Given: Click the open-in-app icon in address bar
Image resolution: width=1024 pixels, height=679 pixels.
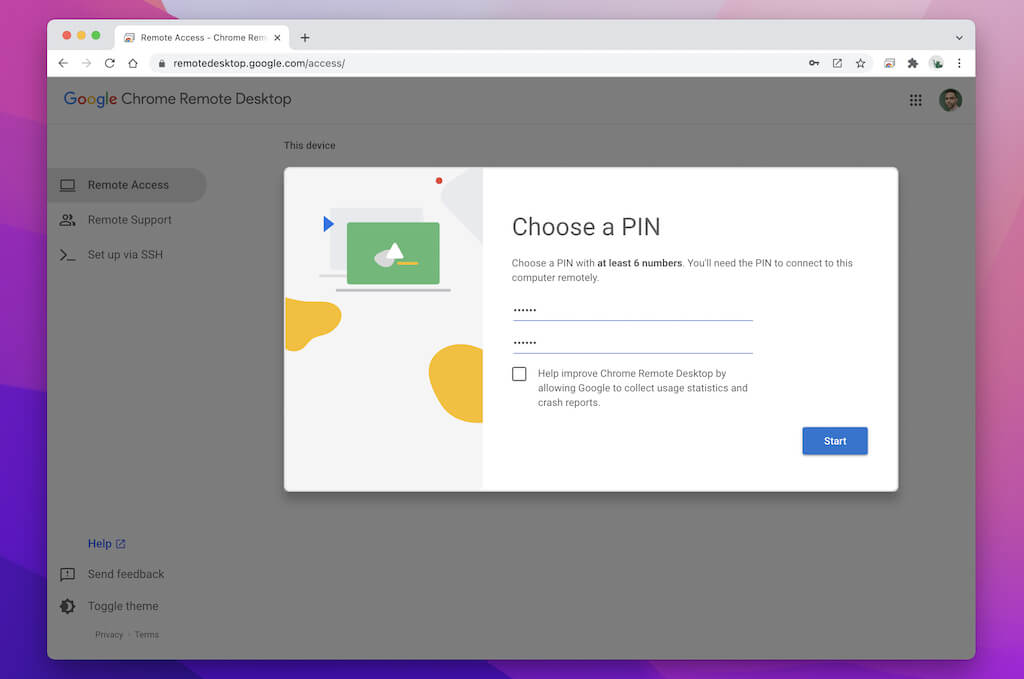Looking at the screenshot, I should (837, 63).
